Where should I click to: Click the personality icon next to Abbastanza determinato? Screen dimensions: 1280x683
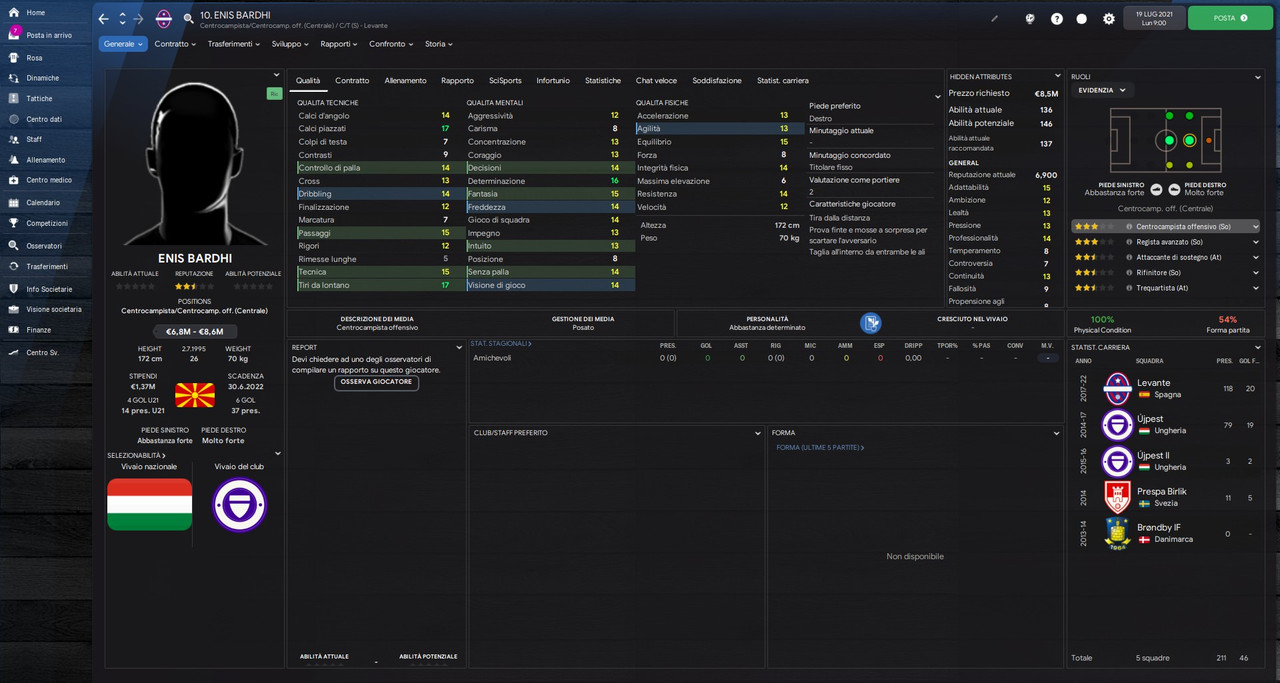[871, 322]
